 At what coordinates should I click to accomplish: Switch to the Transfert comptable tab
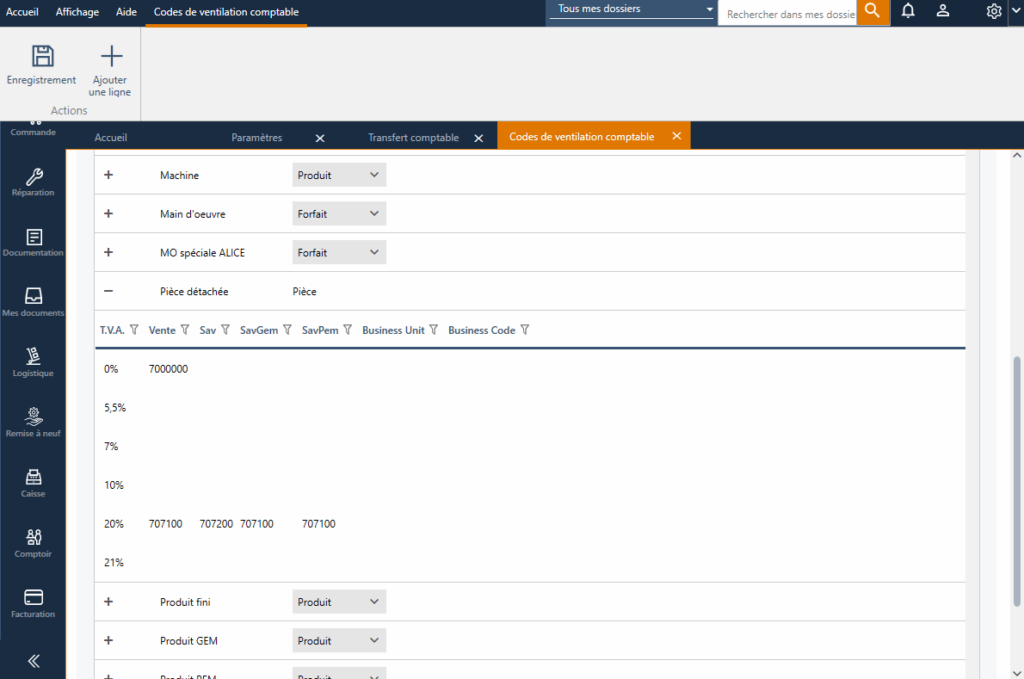click(413, 137)
